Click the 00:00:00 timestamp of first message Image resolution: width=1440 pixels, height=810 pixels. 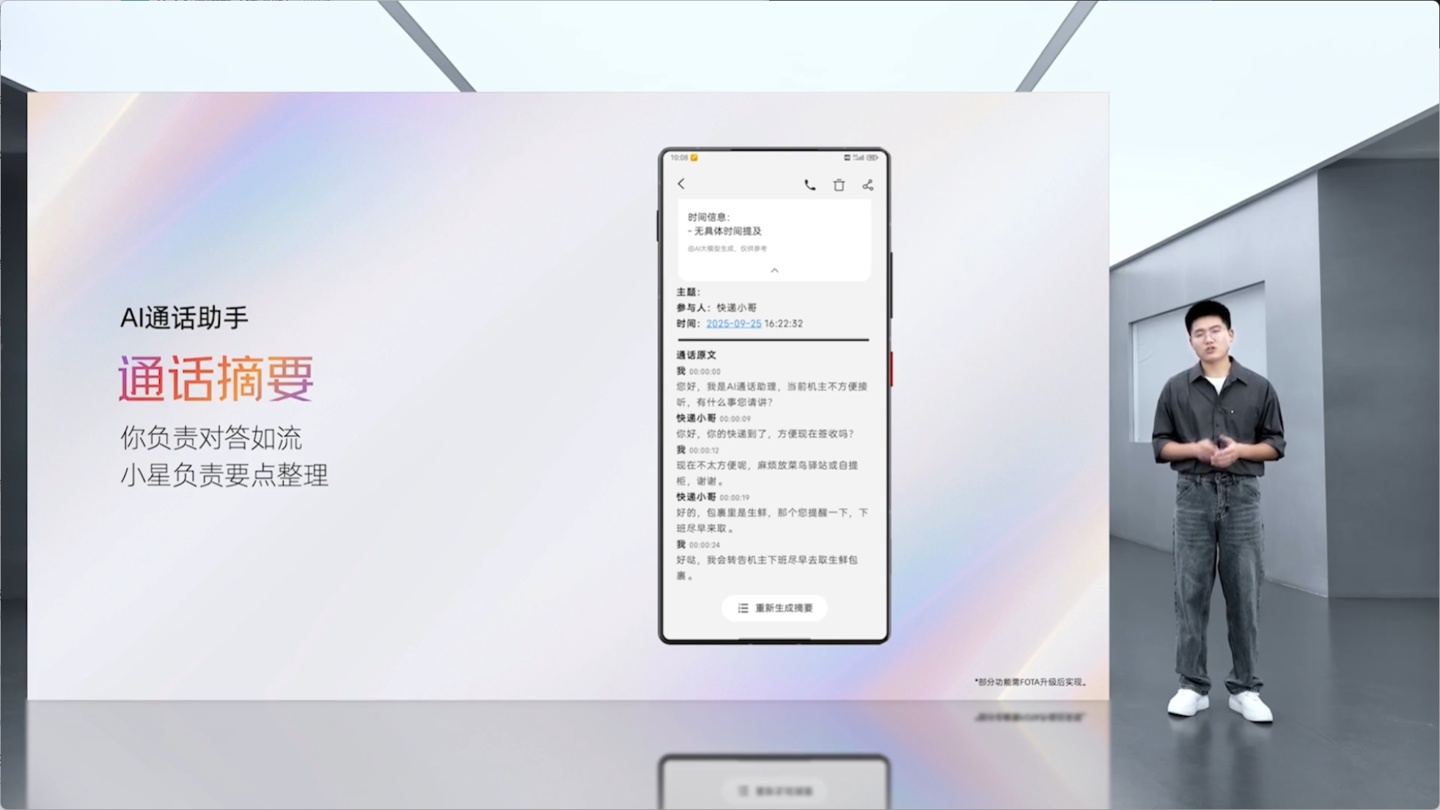[704, 372]
